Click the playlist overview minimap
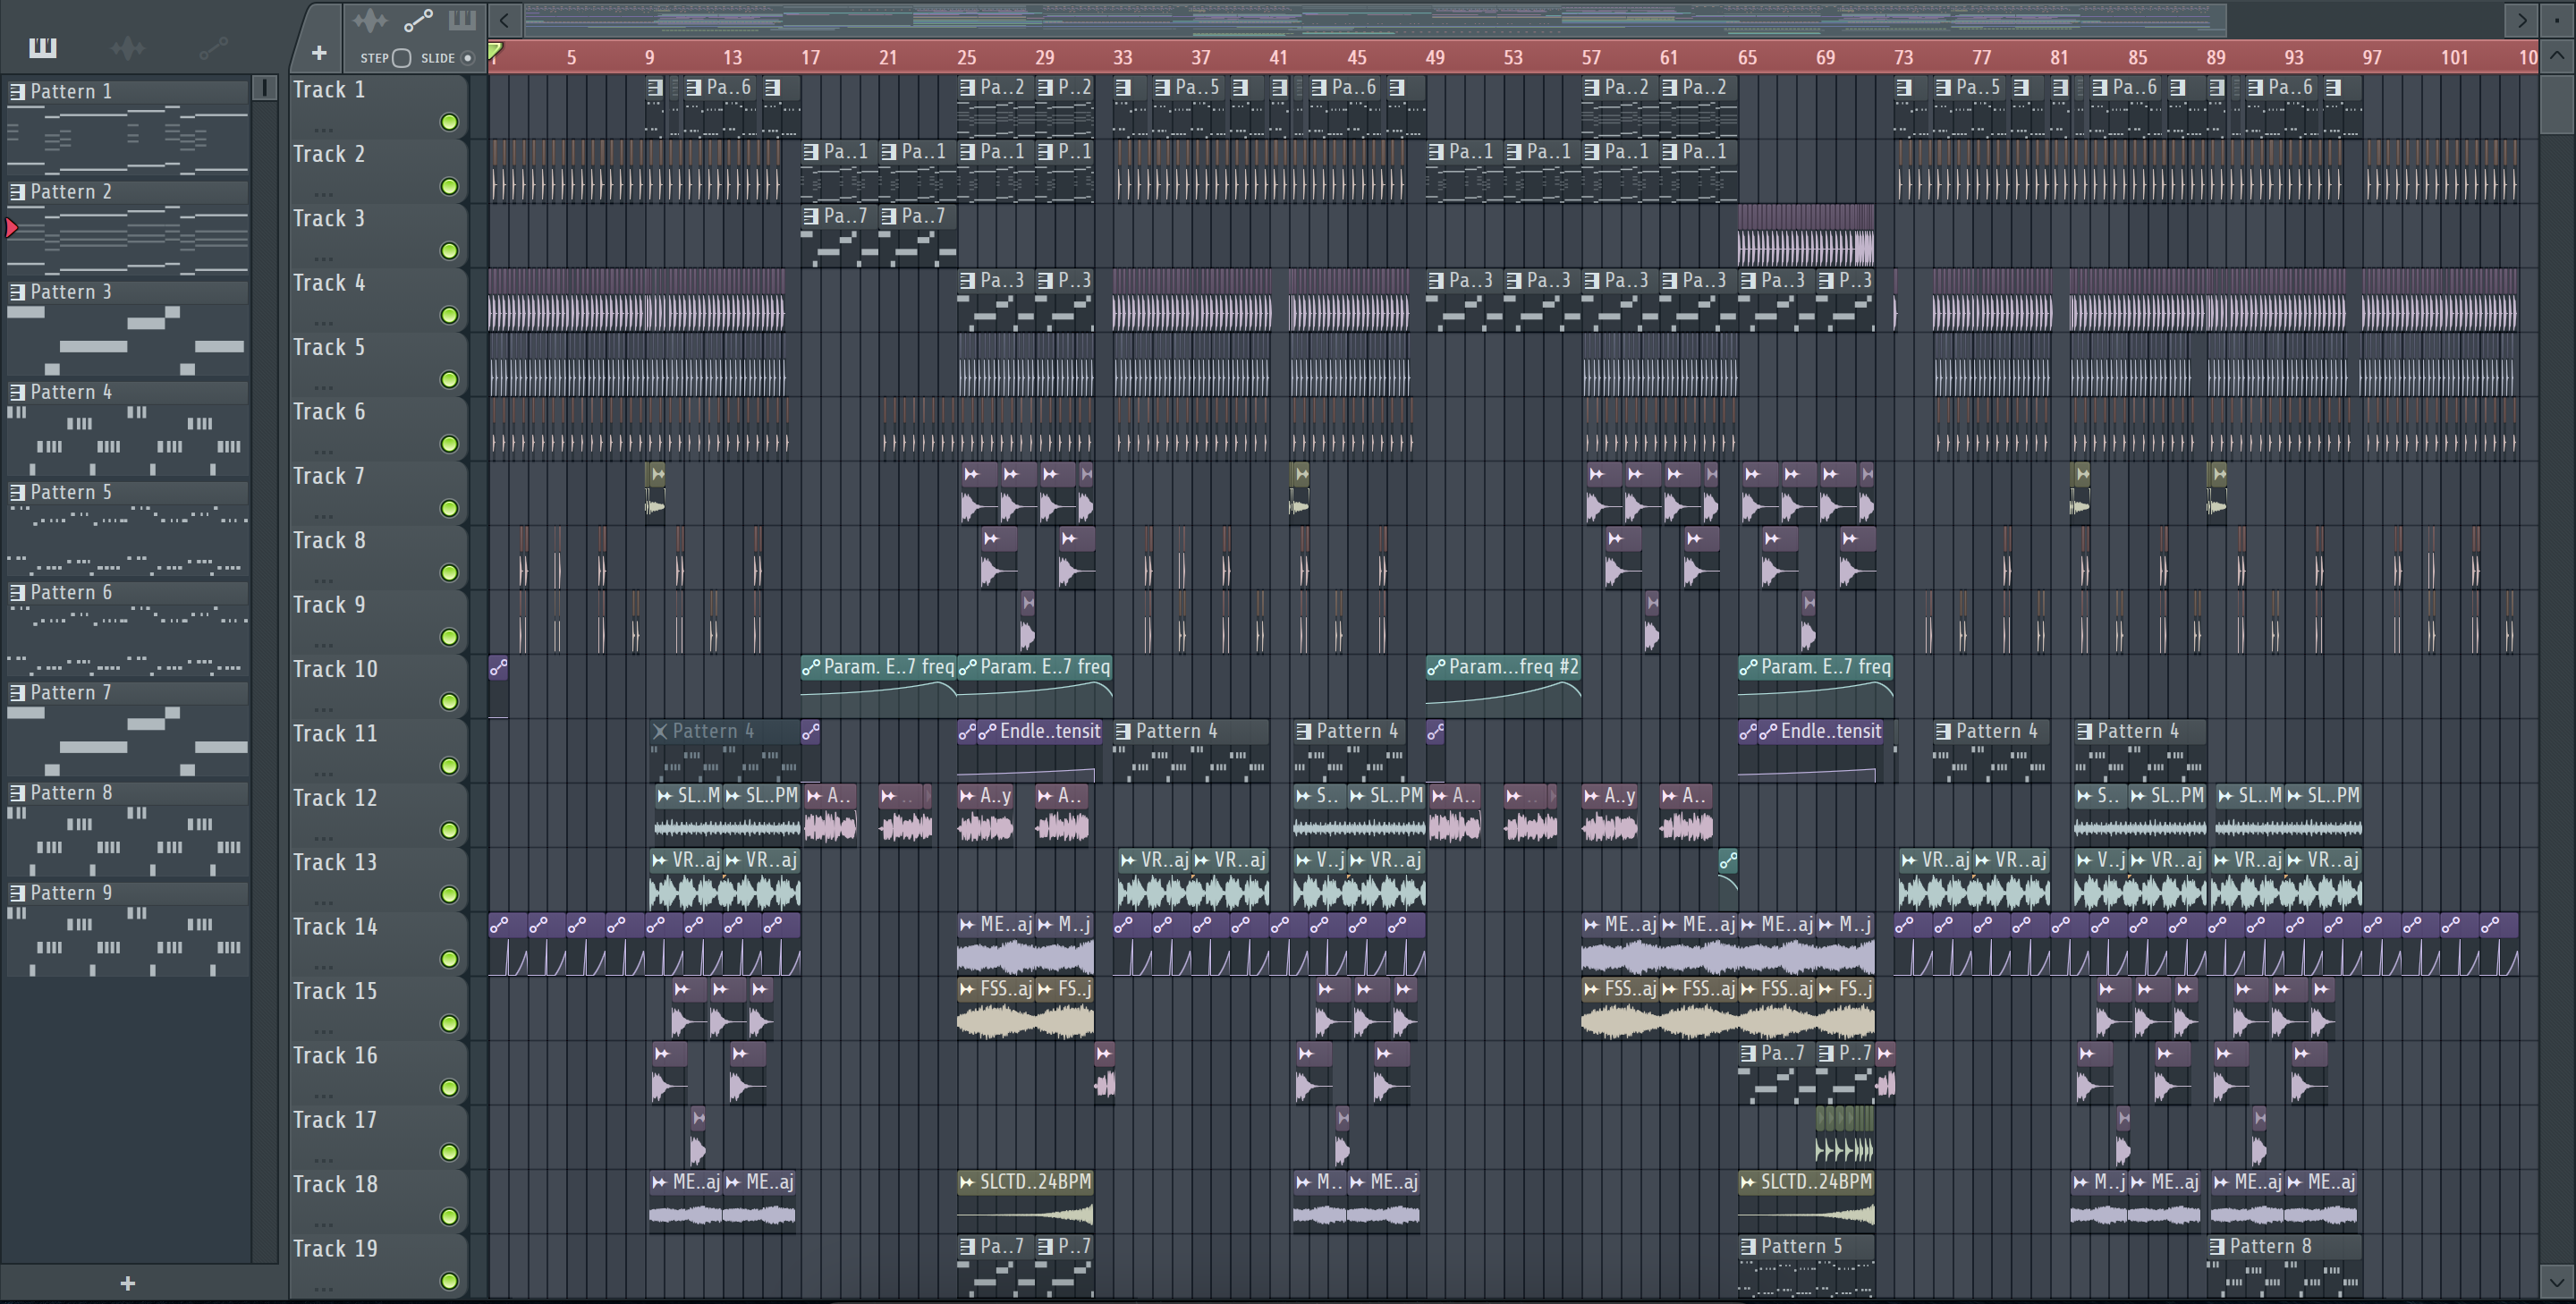 [x=1375, y=19]
